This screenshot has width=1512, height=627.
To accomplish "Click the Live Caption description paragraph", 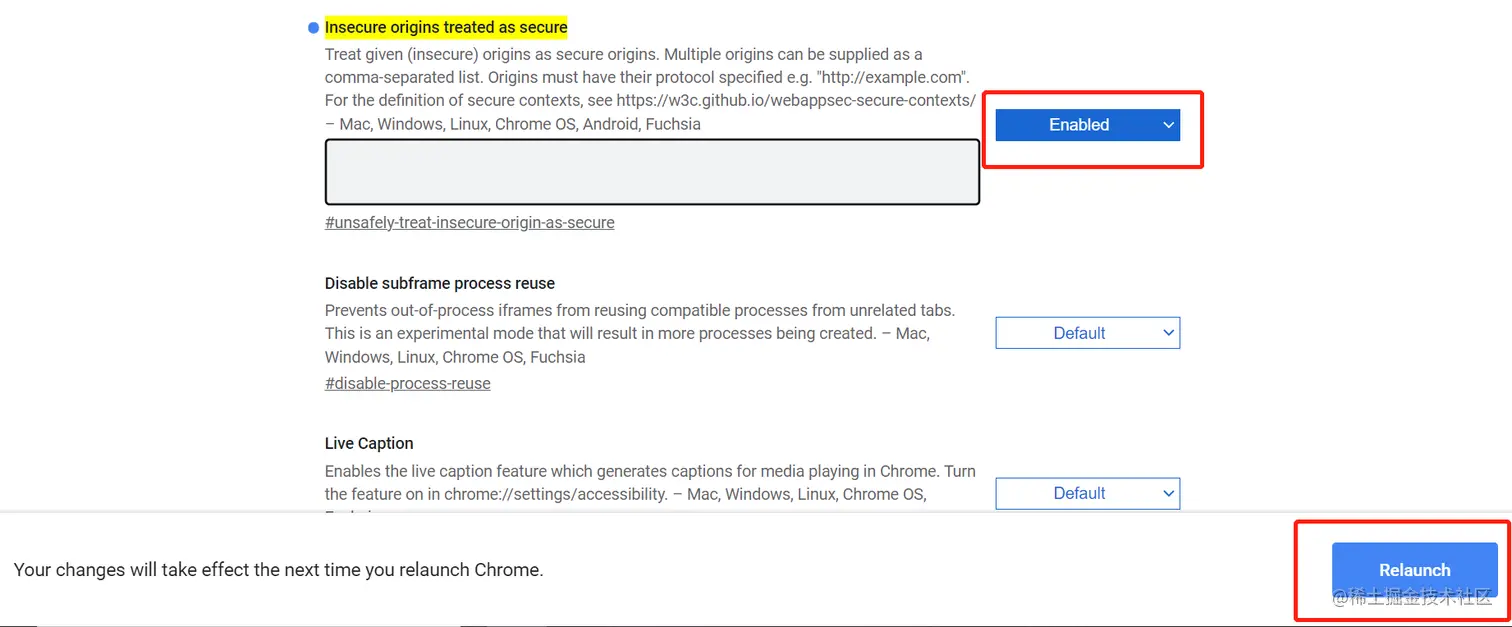I will coord(650,482).
